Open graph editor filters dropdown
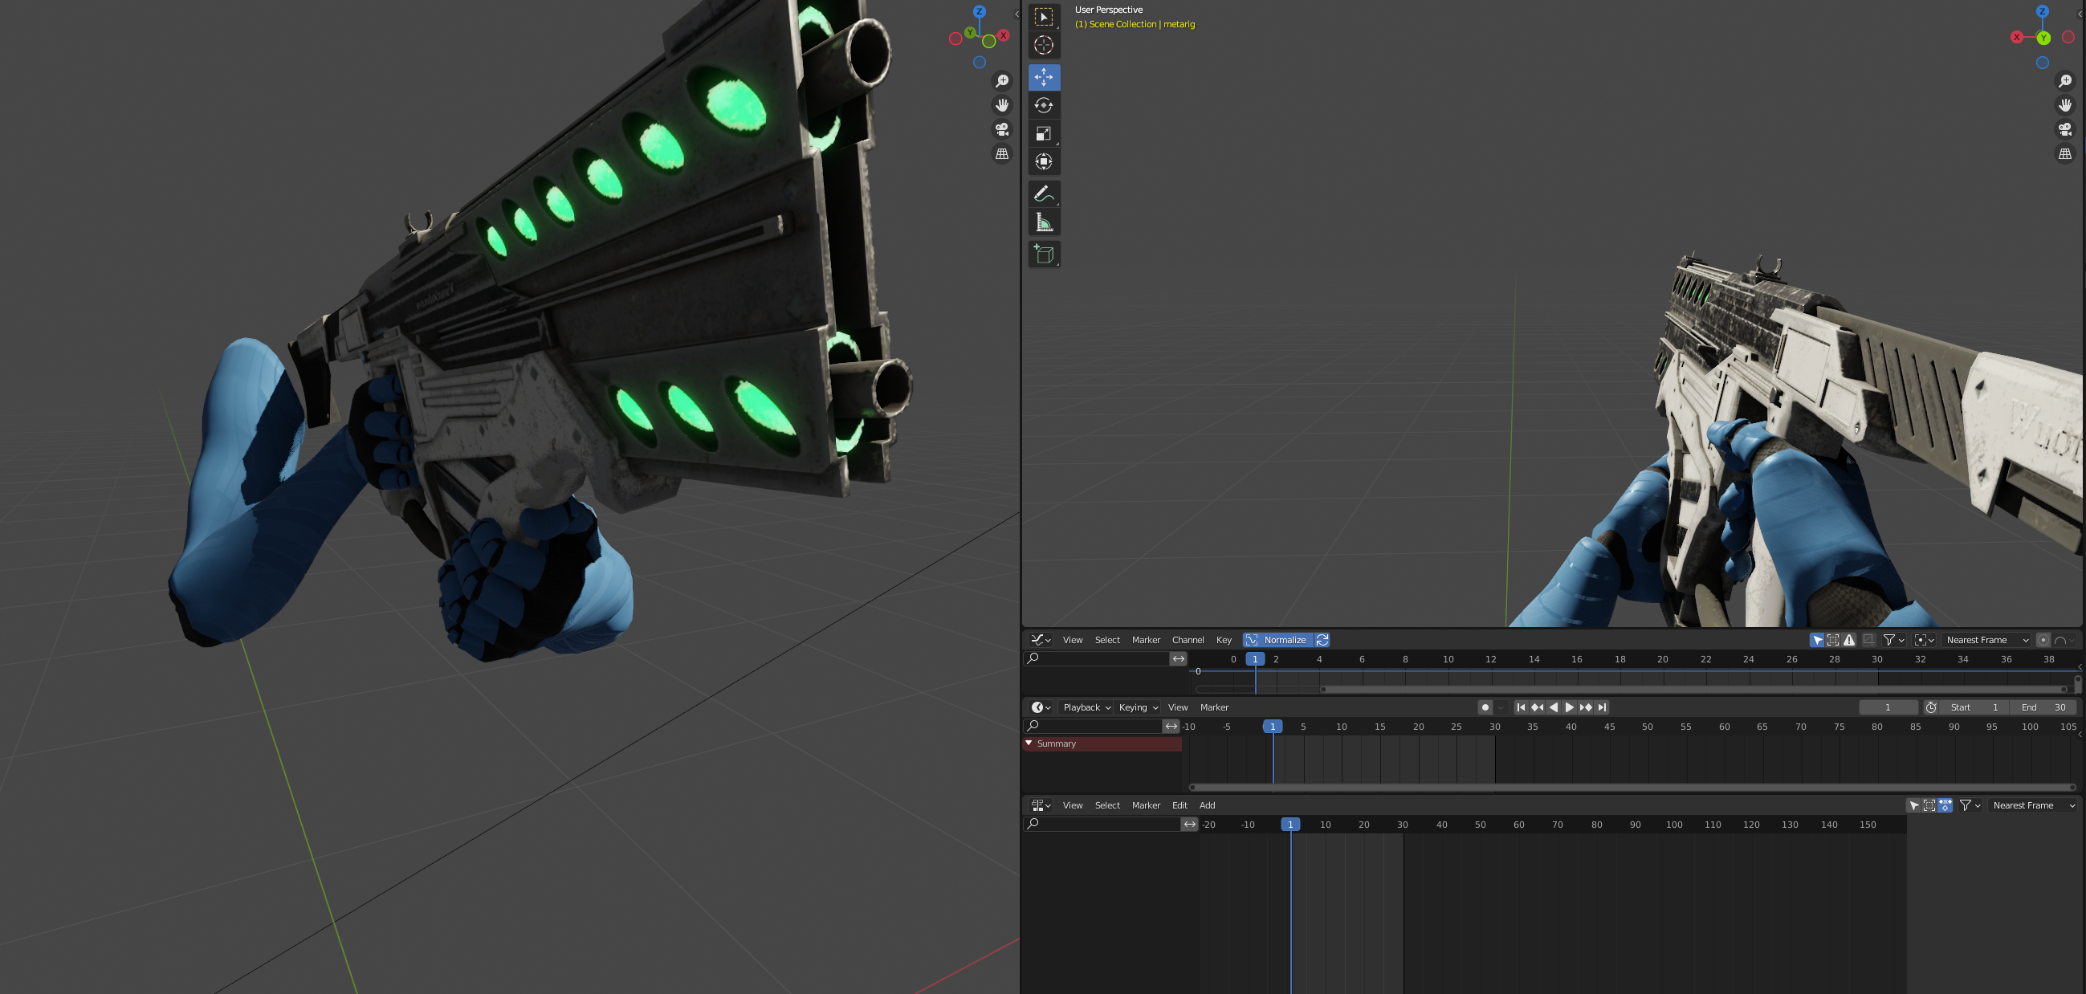The height and width of the screenshot is (994, 2086). (x=1894, y=640)
